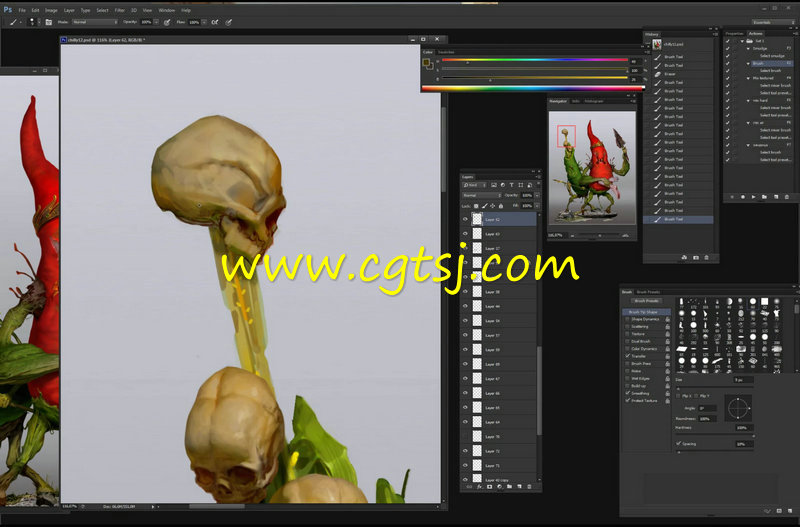Image resolution: width=800 pixels, height=527 pixels.
Task: Click the Navigator zoom slider
Action: (599, 236)
